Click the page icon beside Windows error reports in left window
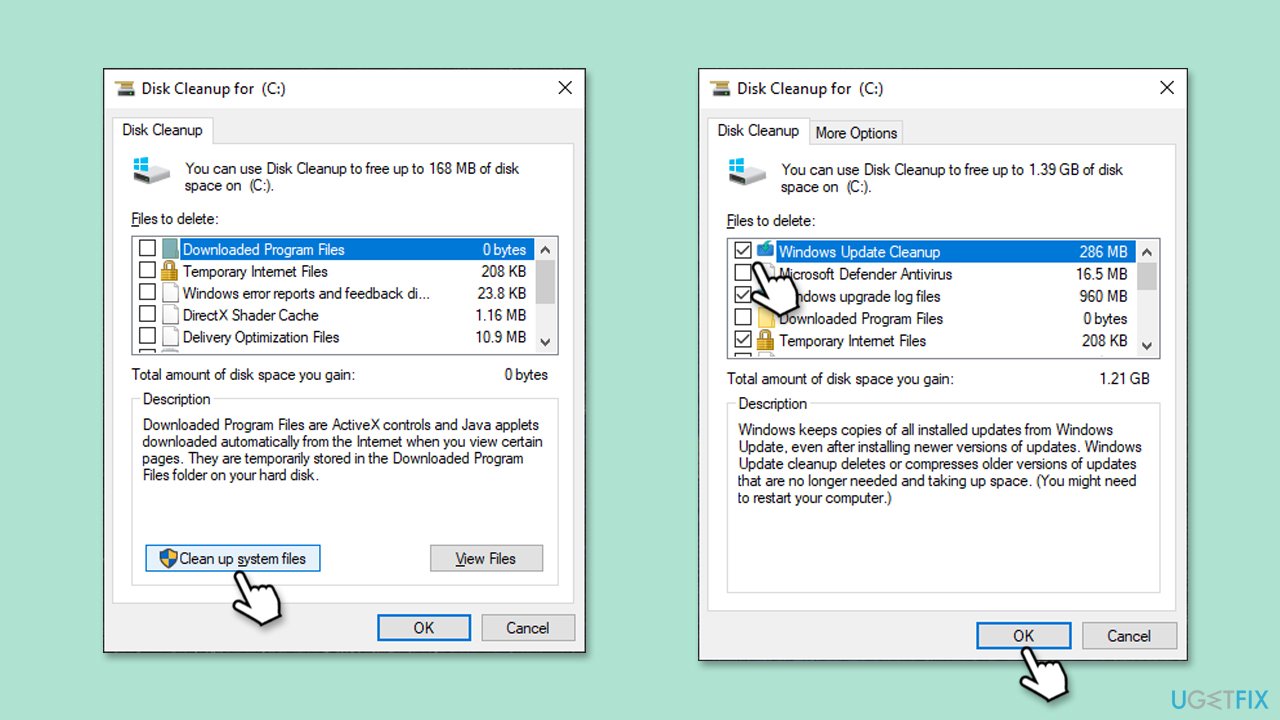1280x720 pixels. click(169, 293)
